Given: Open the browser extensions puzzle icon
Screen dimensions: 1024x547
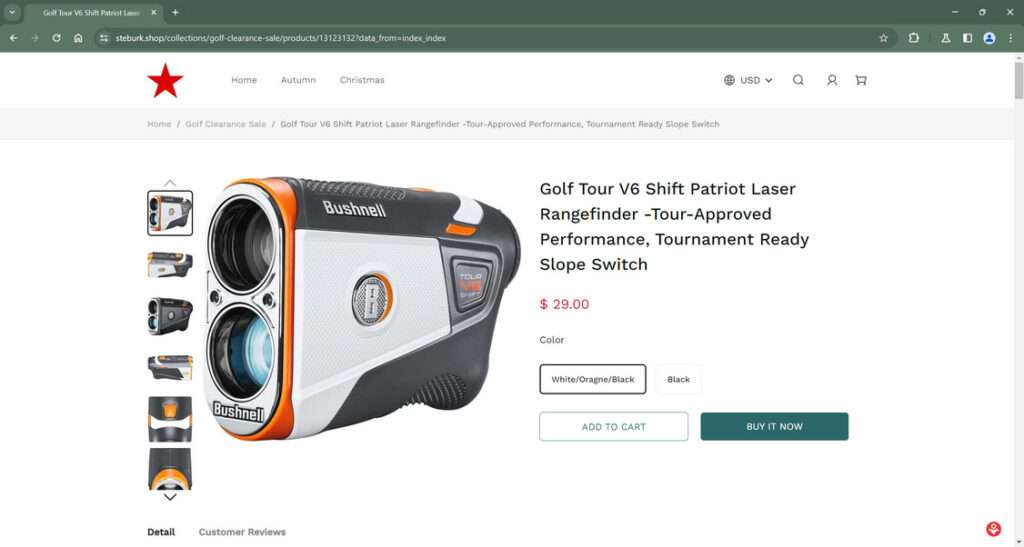Looking at the screenshot, I should tap(914, 38).
